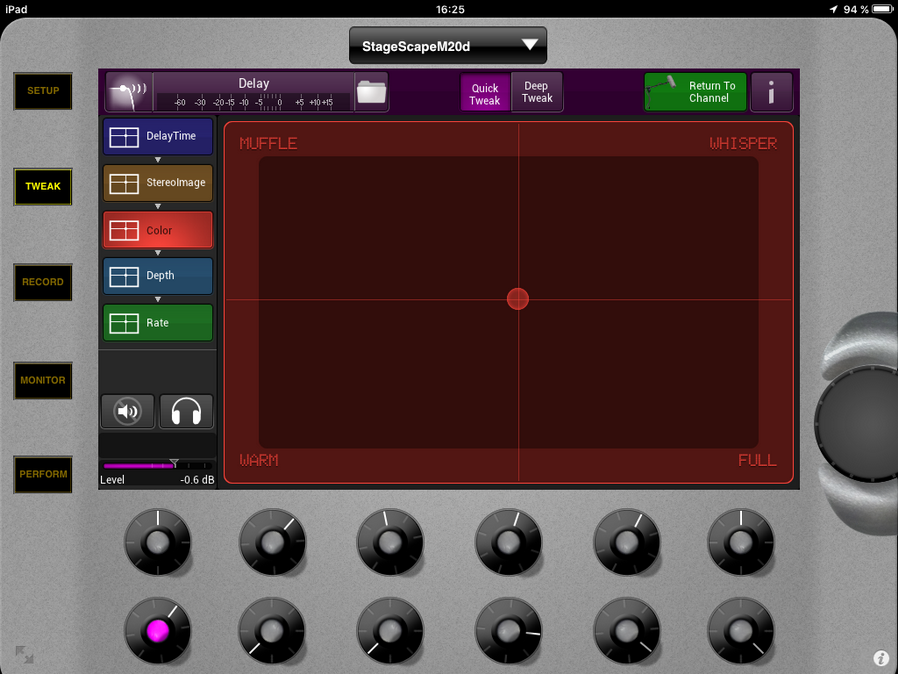Click the headphones monitor icon

pyautogui.click(x=186, y=411)
